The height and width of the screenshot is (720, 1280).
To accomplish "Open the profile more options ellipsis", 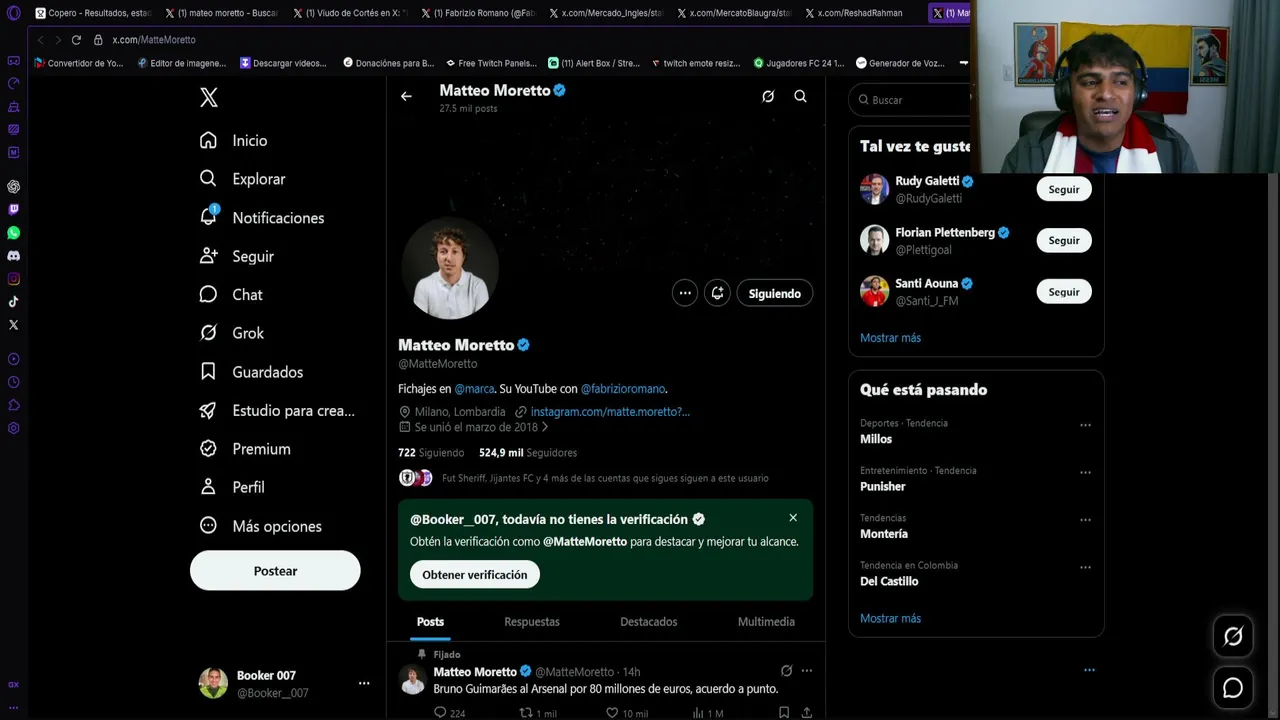I will pos(685,293).
